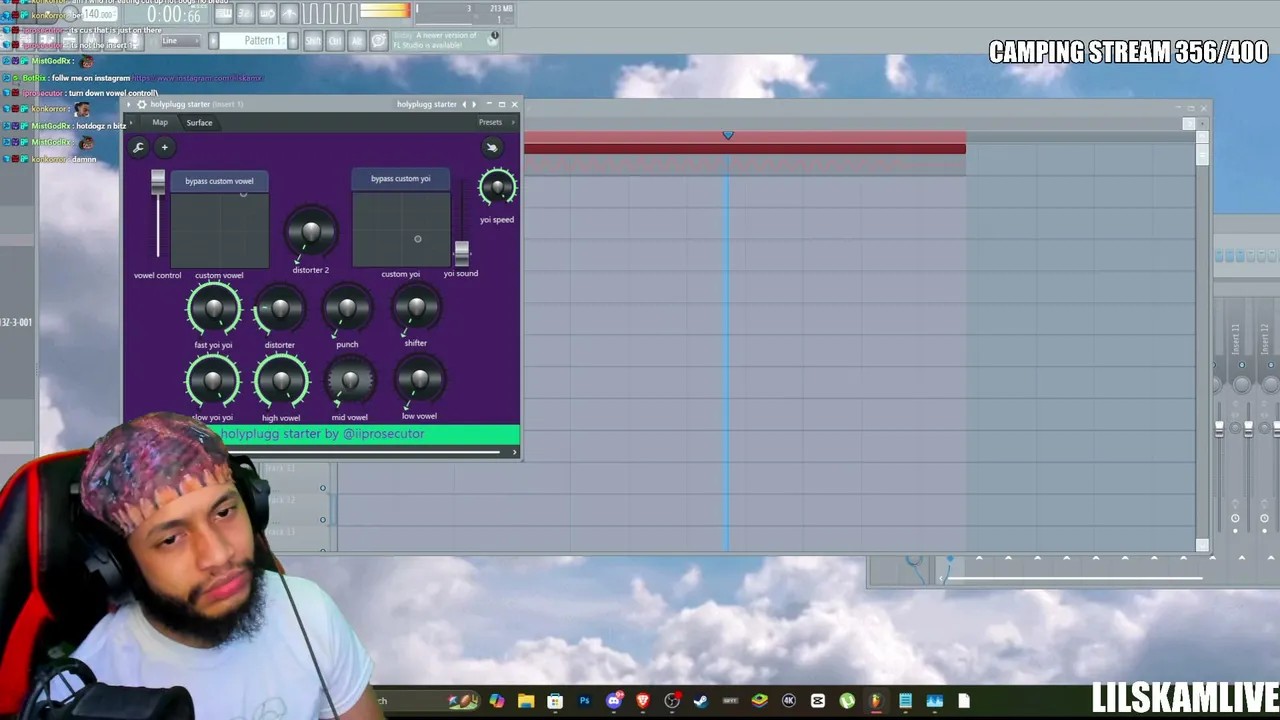
Task: Toggle the bypass custom vowel button
Action: [219, 181]
